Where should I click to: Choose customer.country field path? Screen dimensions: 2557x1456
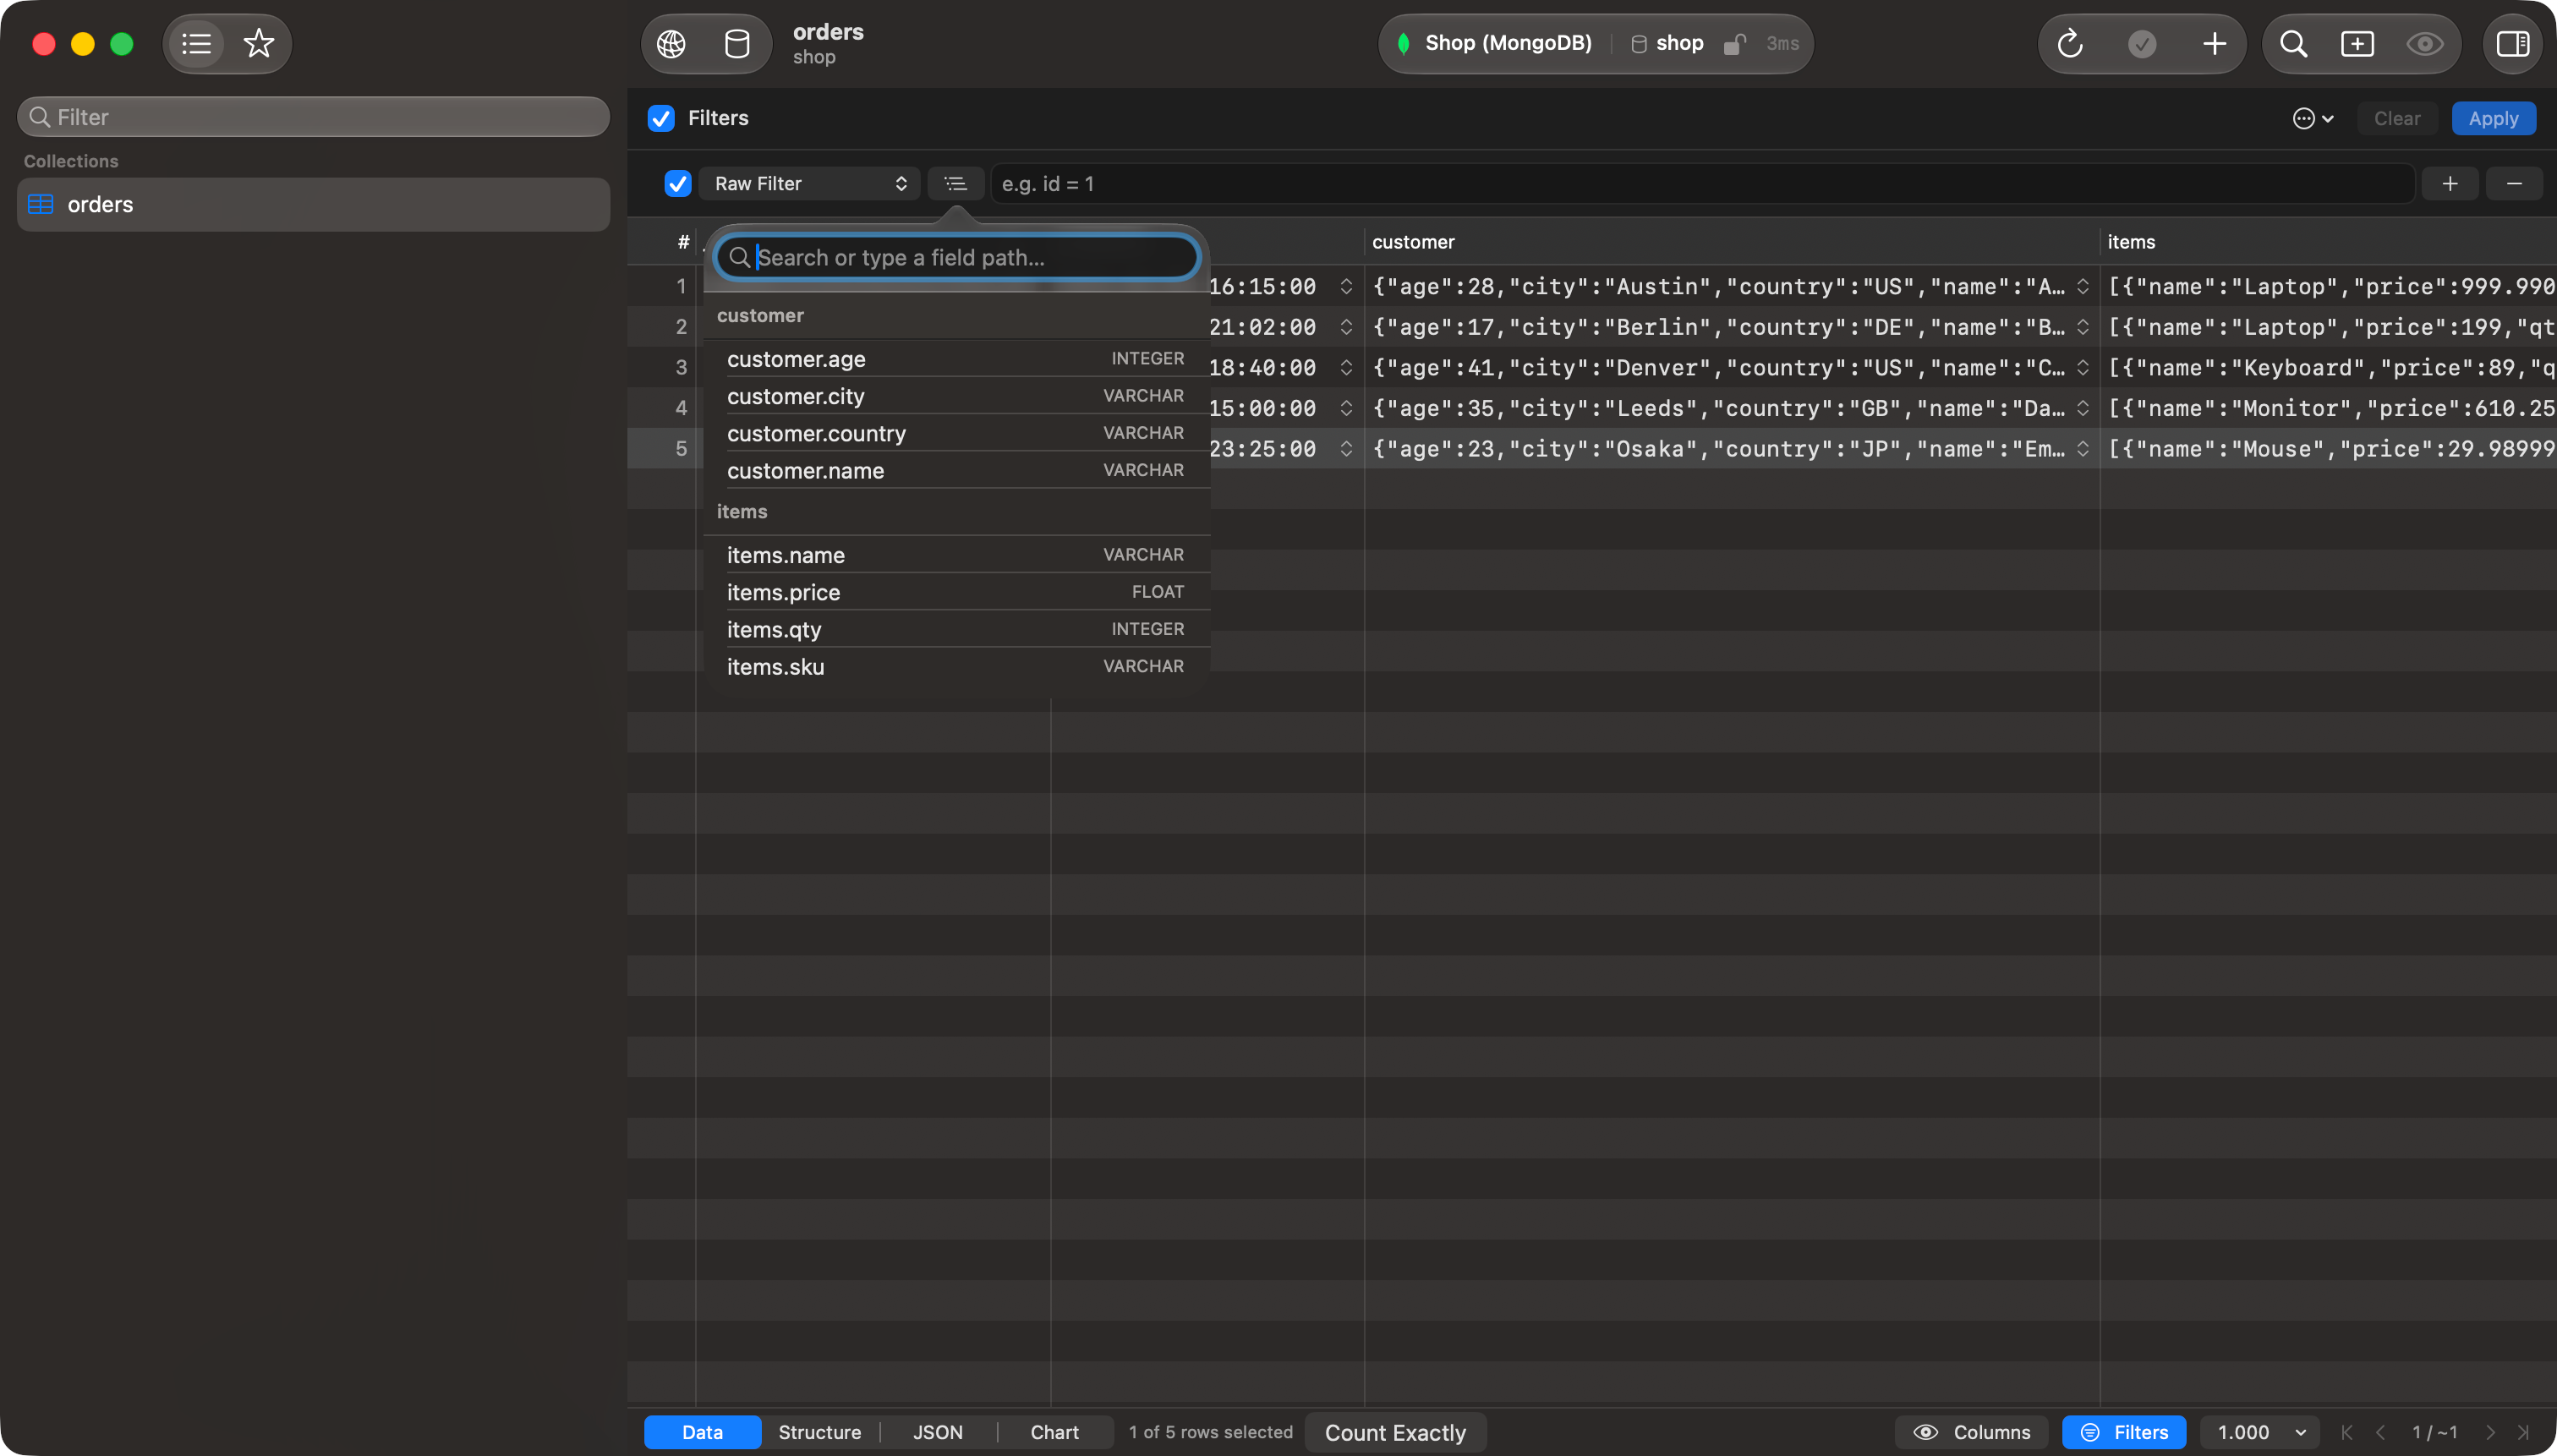(x=957, y=433)
